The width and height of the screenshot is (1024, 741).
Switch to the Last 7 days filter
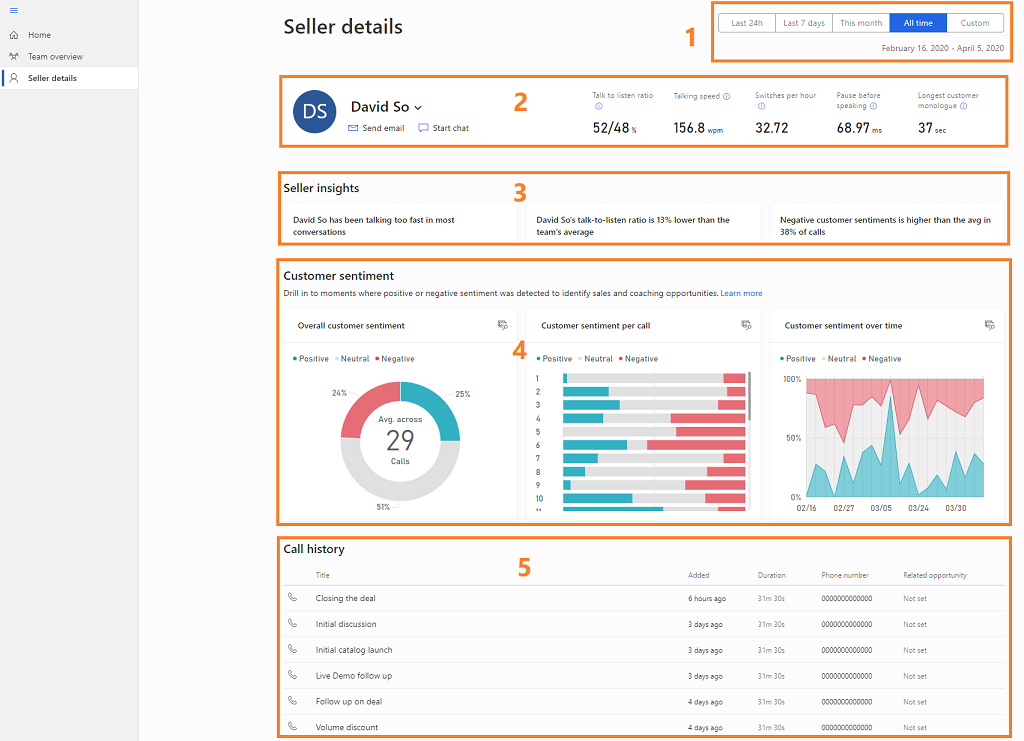tap(803, 22)
